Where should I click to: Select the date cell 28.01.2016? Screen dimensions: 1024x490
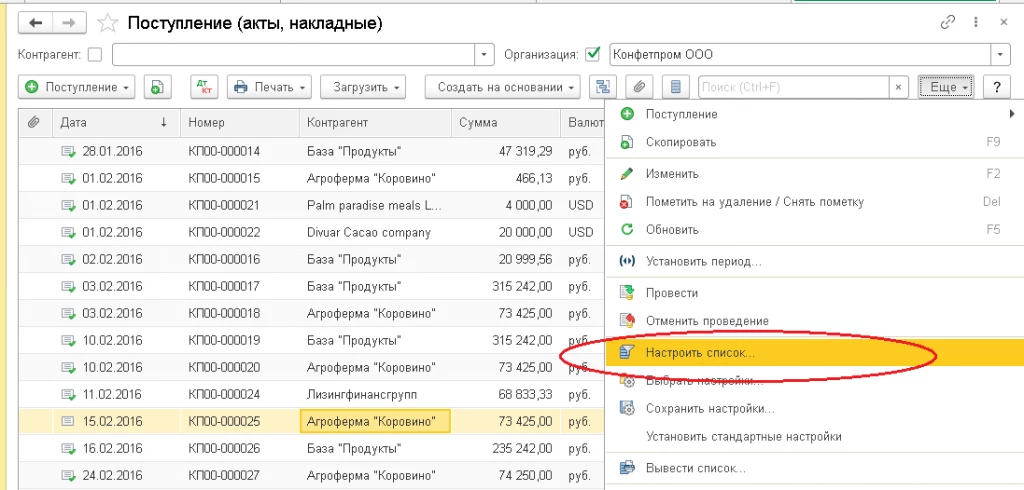pyautogui.click(x=116, y=152)
